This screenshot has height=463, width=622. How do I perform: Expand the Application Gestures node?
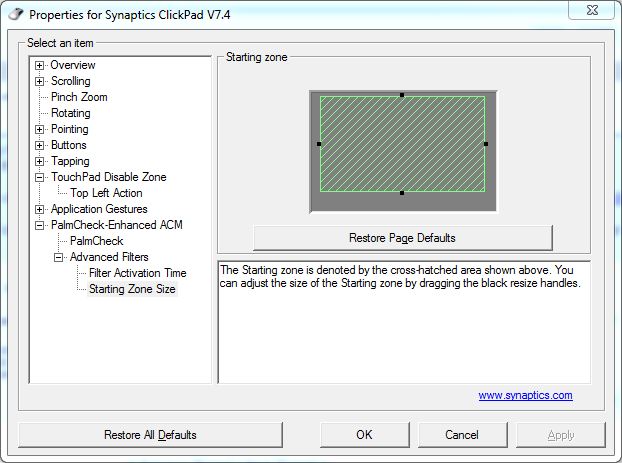[x=39, y=209]
